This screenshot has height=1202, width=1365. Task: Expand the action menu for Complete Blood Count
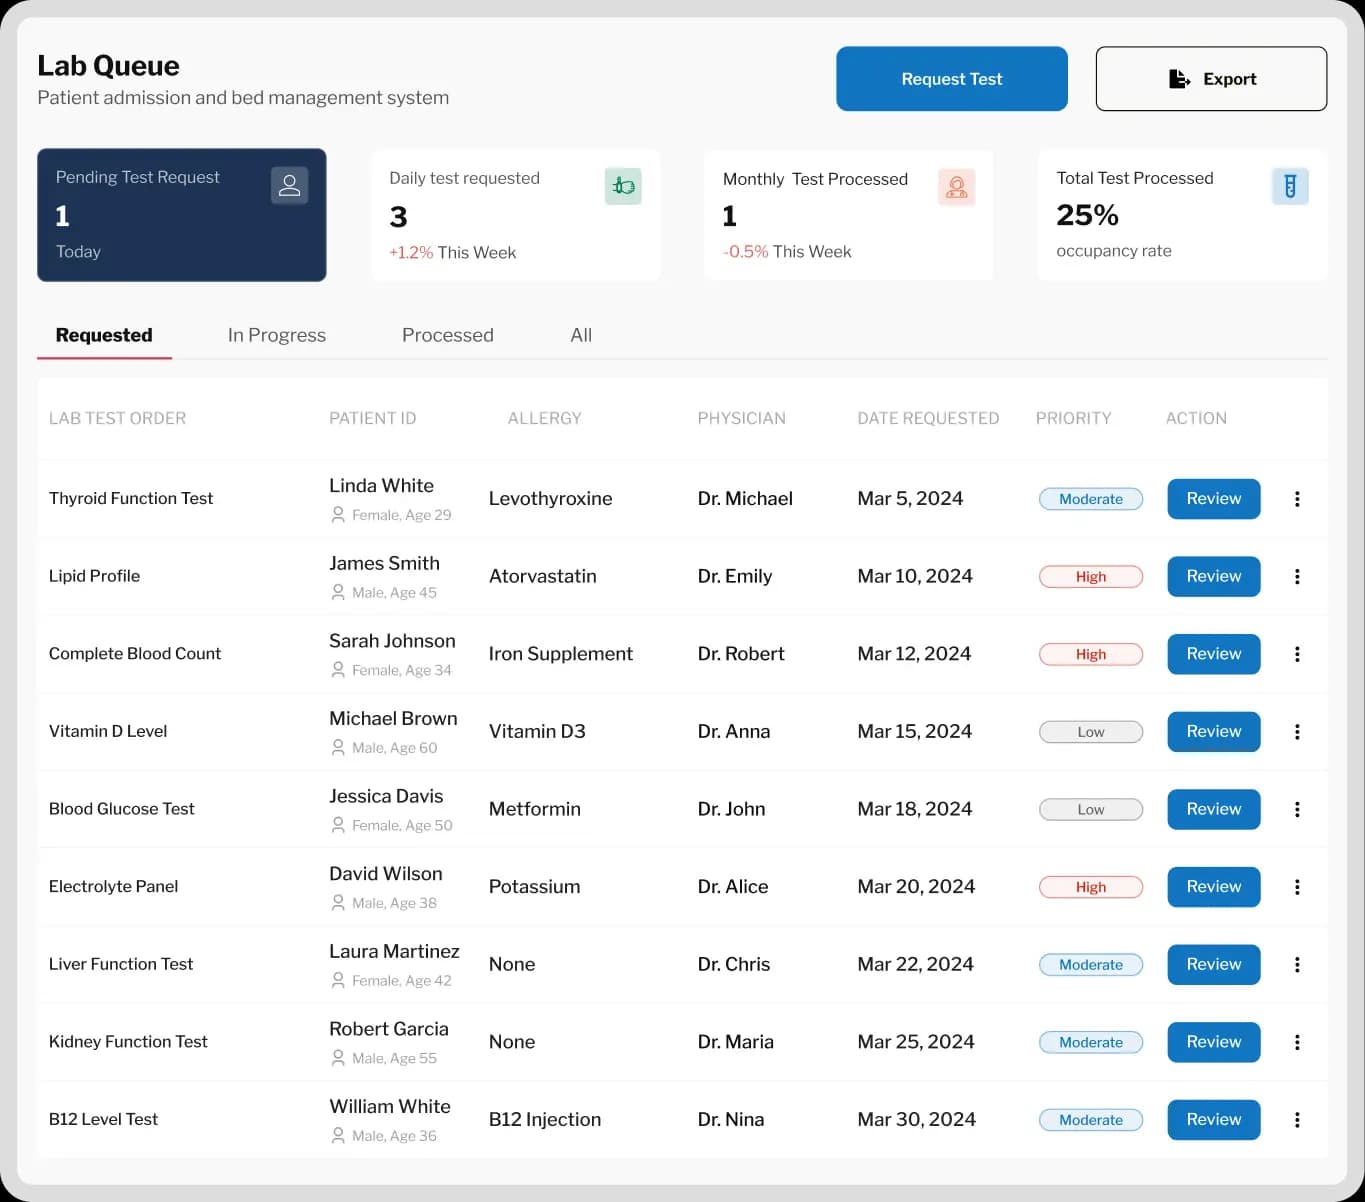[1297, 654]
